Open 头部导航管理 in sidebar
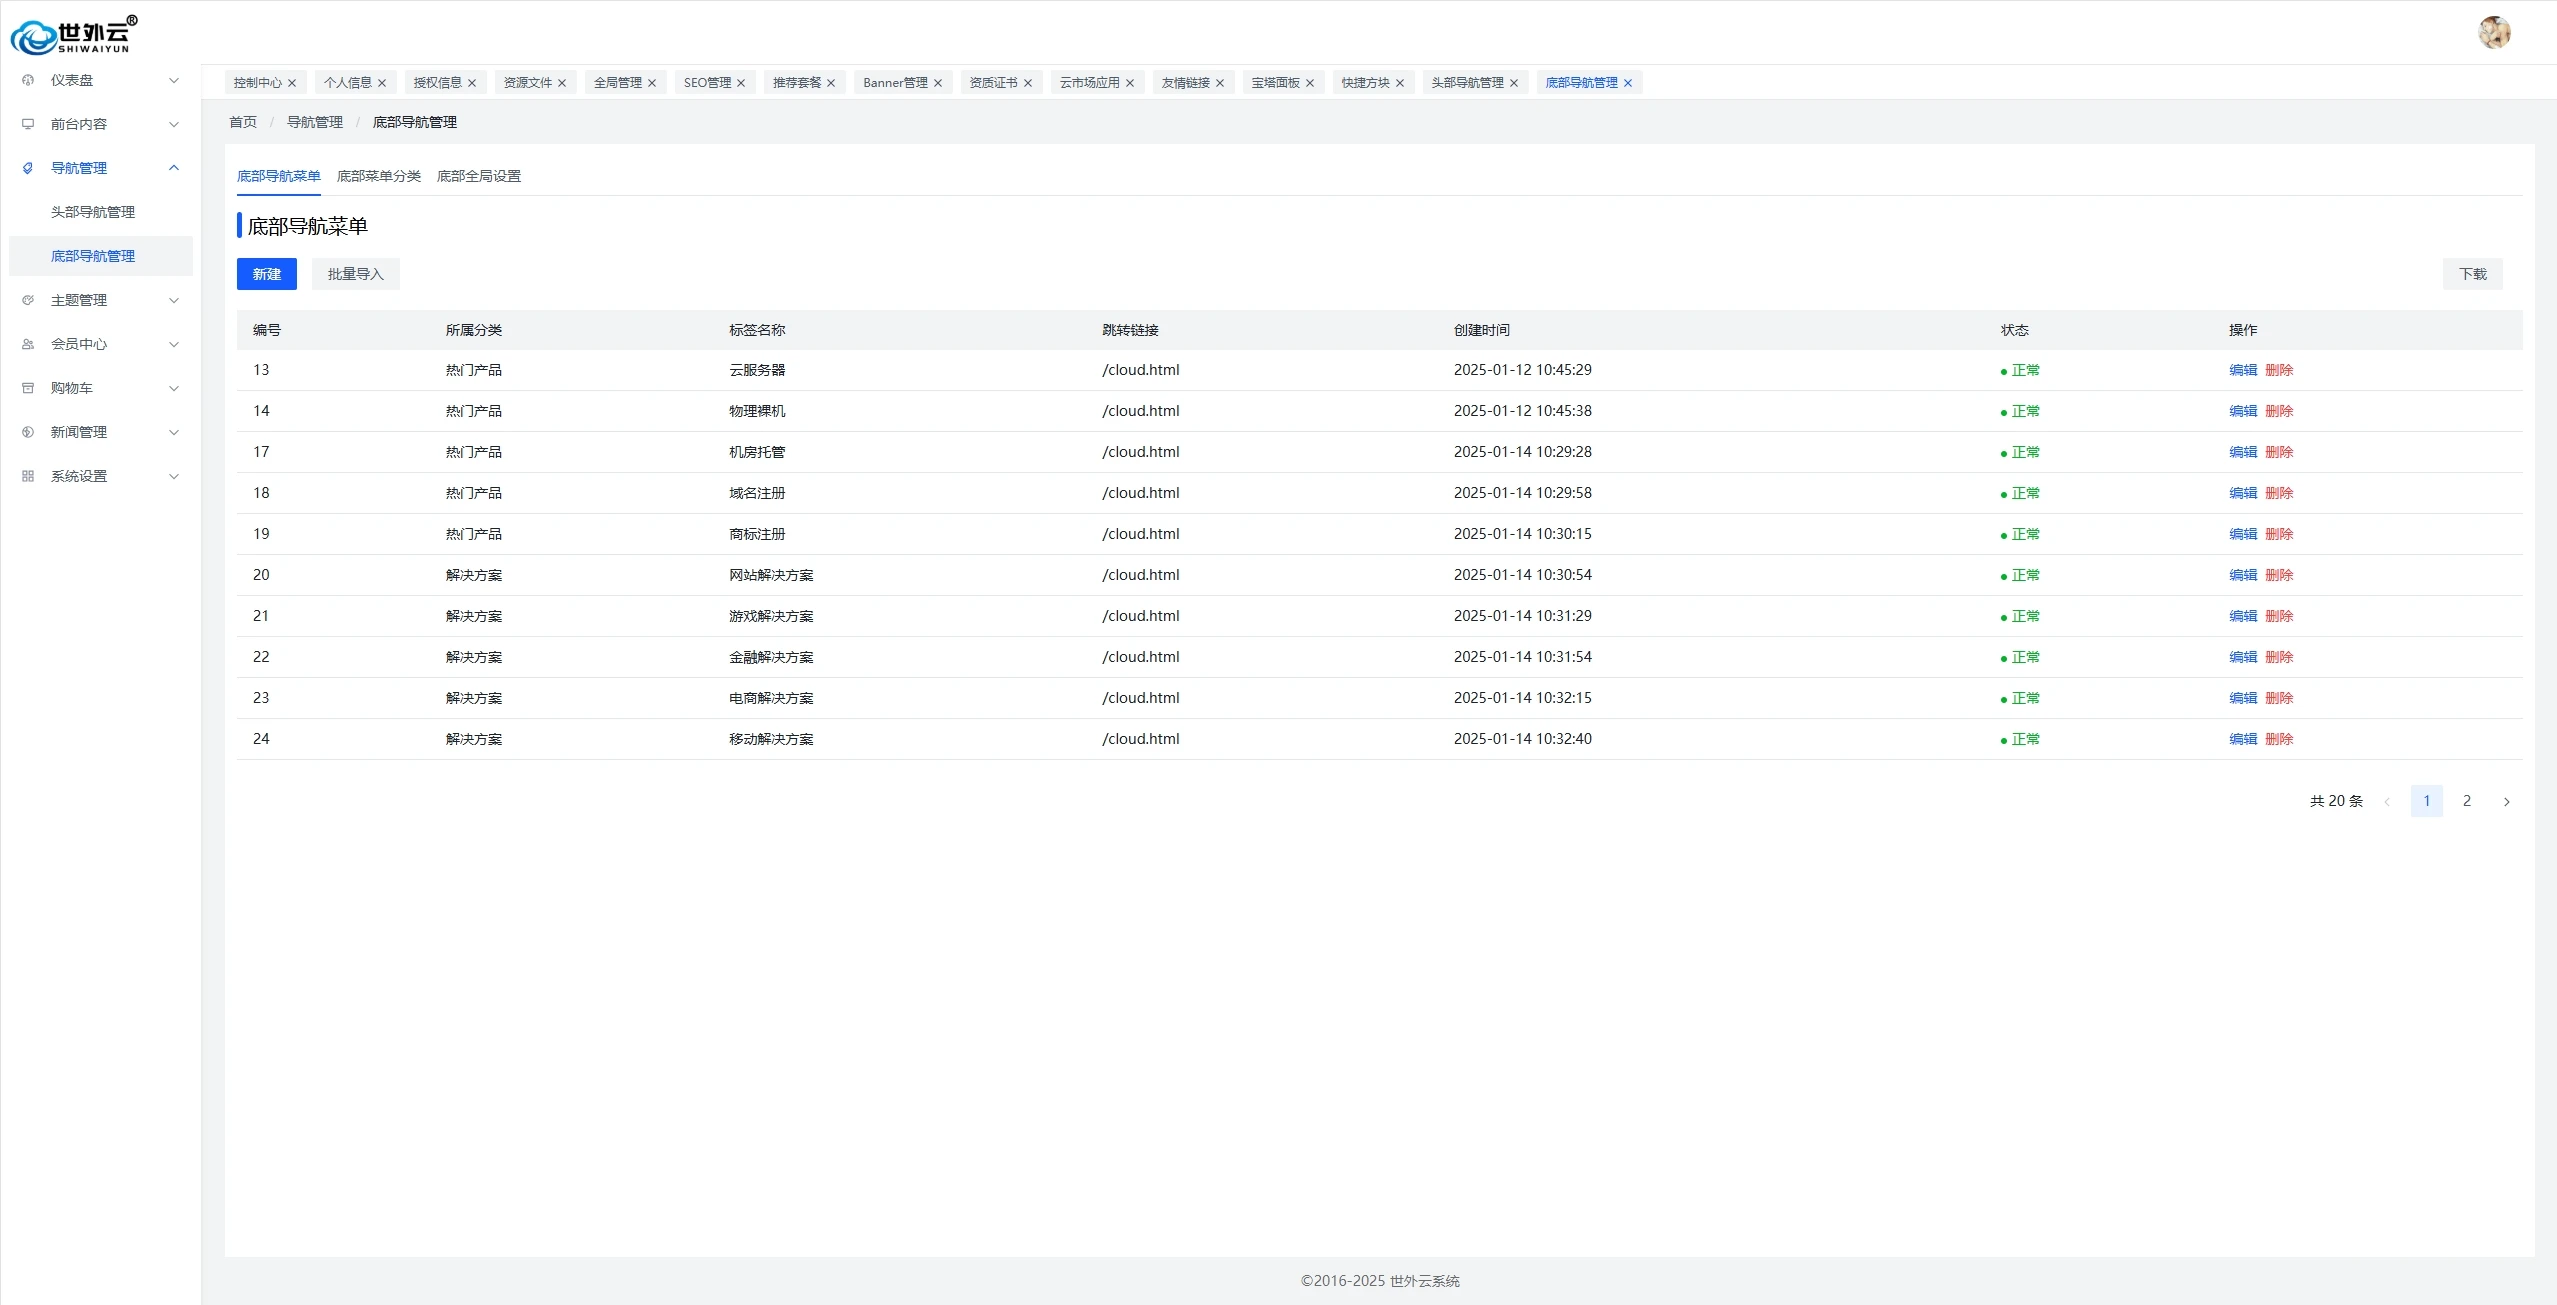The height and width of the screenshot is (1305, 2557). point(93,212)
